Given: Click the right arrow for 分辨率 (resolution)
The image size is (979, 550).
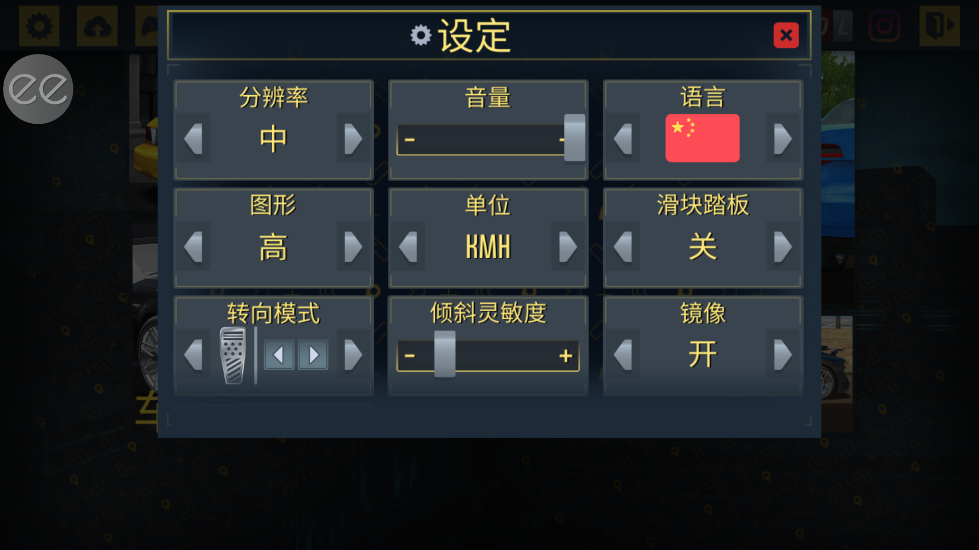Looking at the screenshot, I should pyautogui.click(x=353, y=139).
